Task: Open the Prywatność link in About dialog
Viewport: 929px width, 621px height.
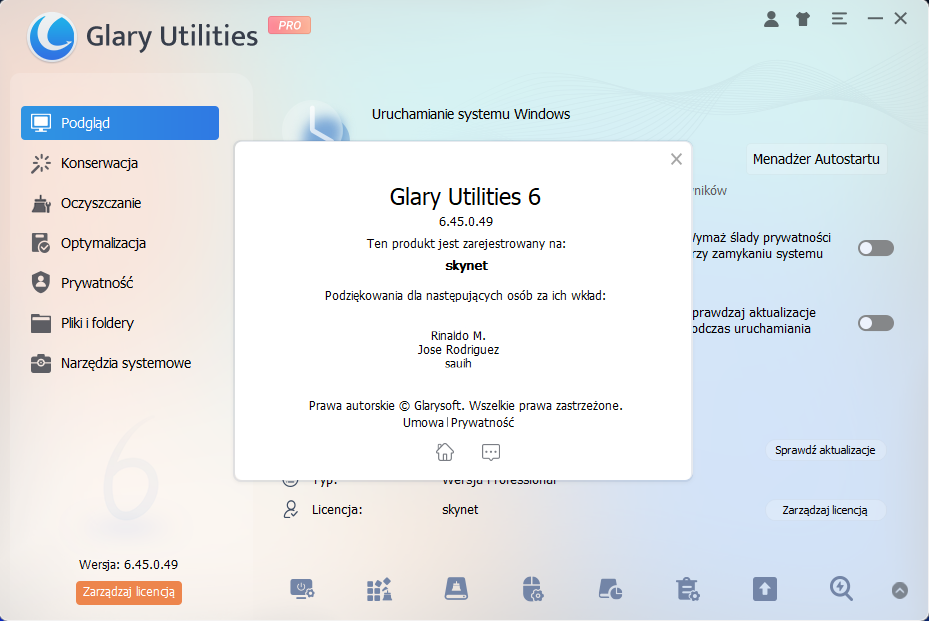Action: [x=482, y=422]
